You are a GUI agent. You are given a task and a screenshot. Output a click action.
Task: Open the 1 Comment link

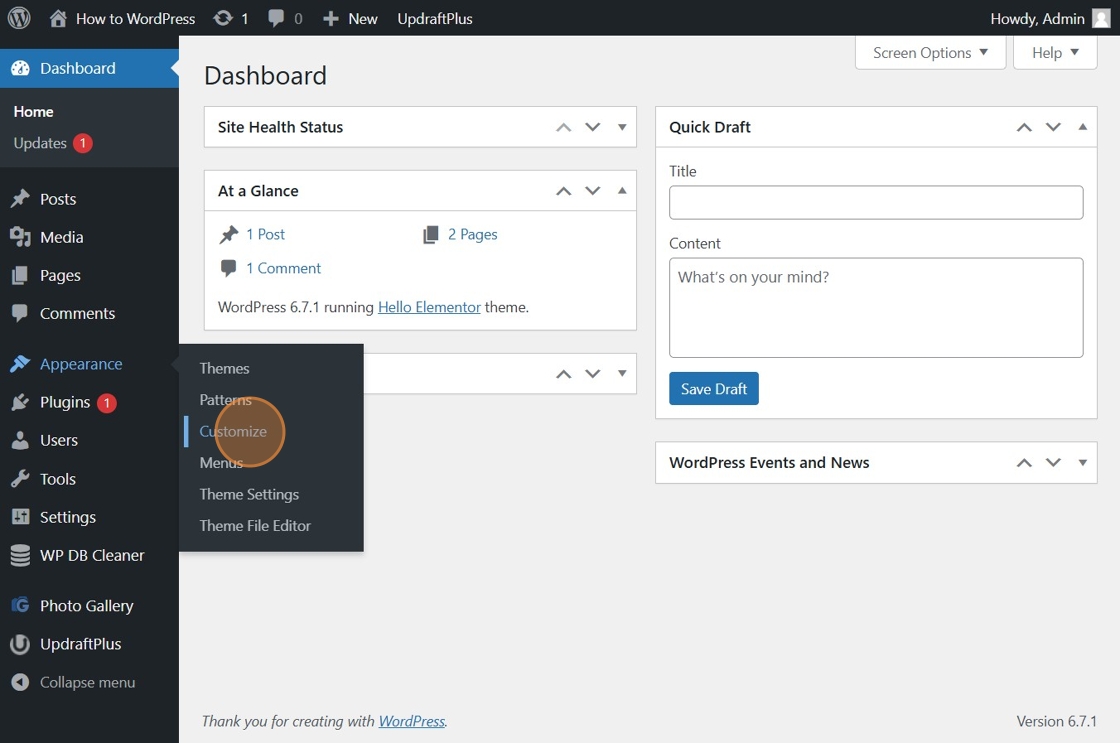(284, 268)
